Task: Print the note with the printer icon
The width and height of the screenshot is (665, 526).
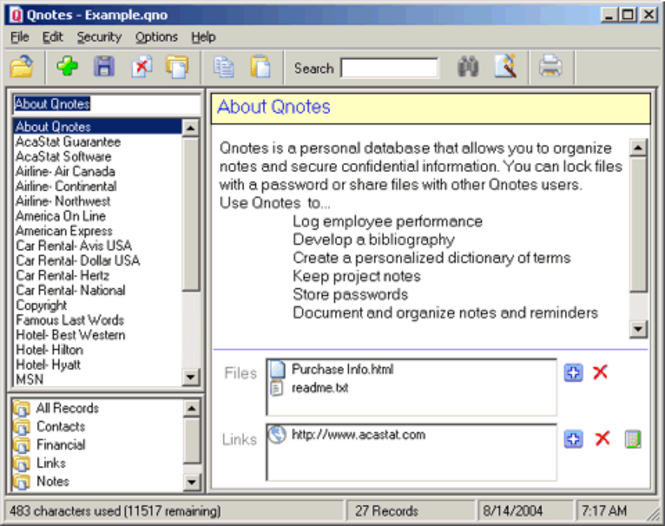Action: [550, 67]
